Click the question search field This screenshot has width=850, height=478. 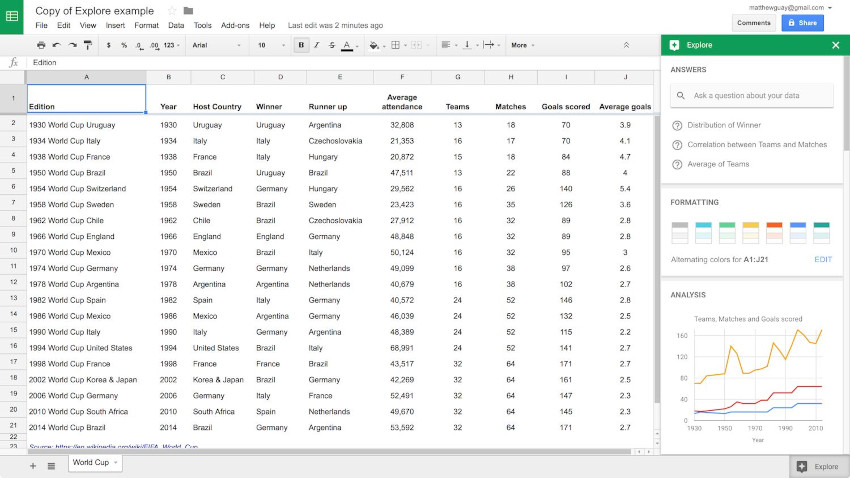click(x=751, y=95)
